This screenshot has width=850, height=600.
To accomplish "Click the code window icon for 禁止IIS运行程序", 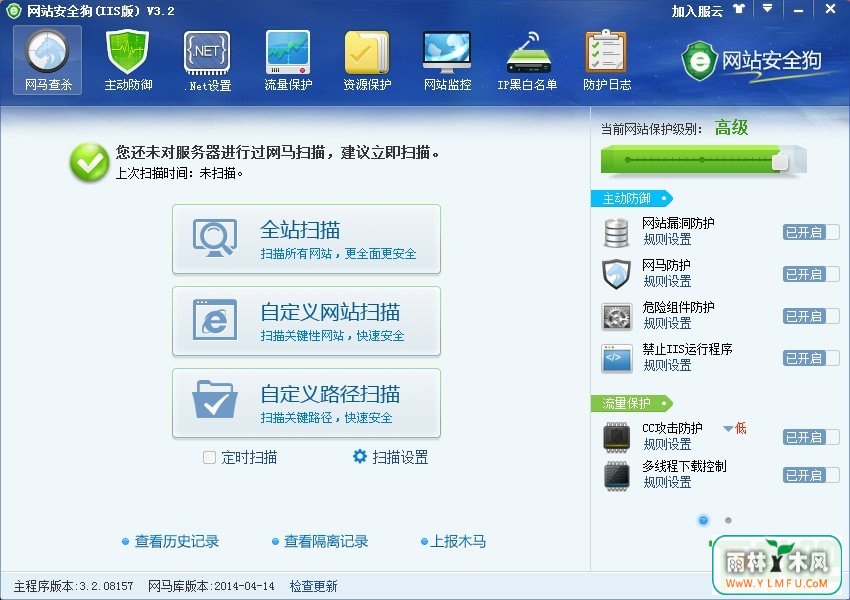I will tap(617, 358).
